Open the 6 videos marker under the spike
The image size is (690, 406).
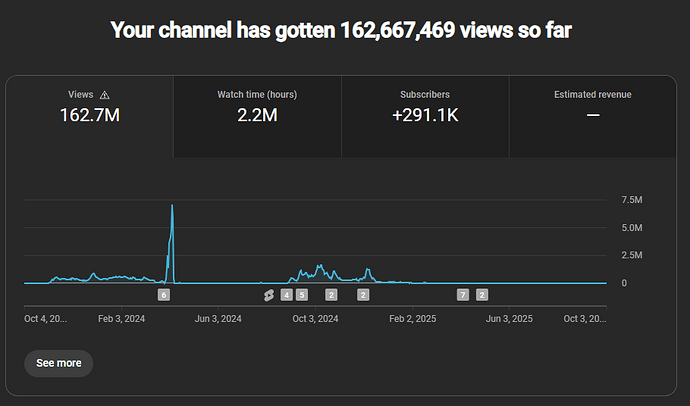(164, 295)
